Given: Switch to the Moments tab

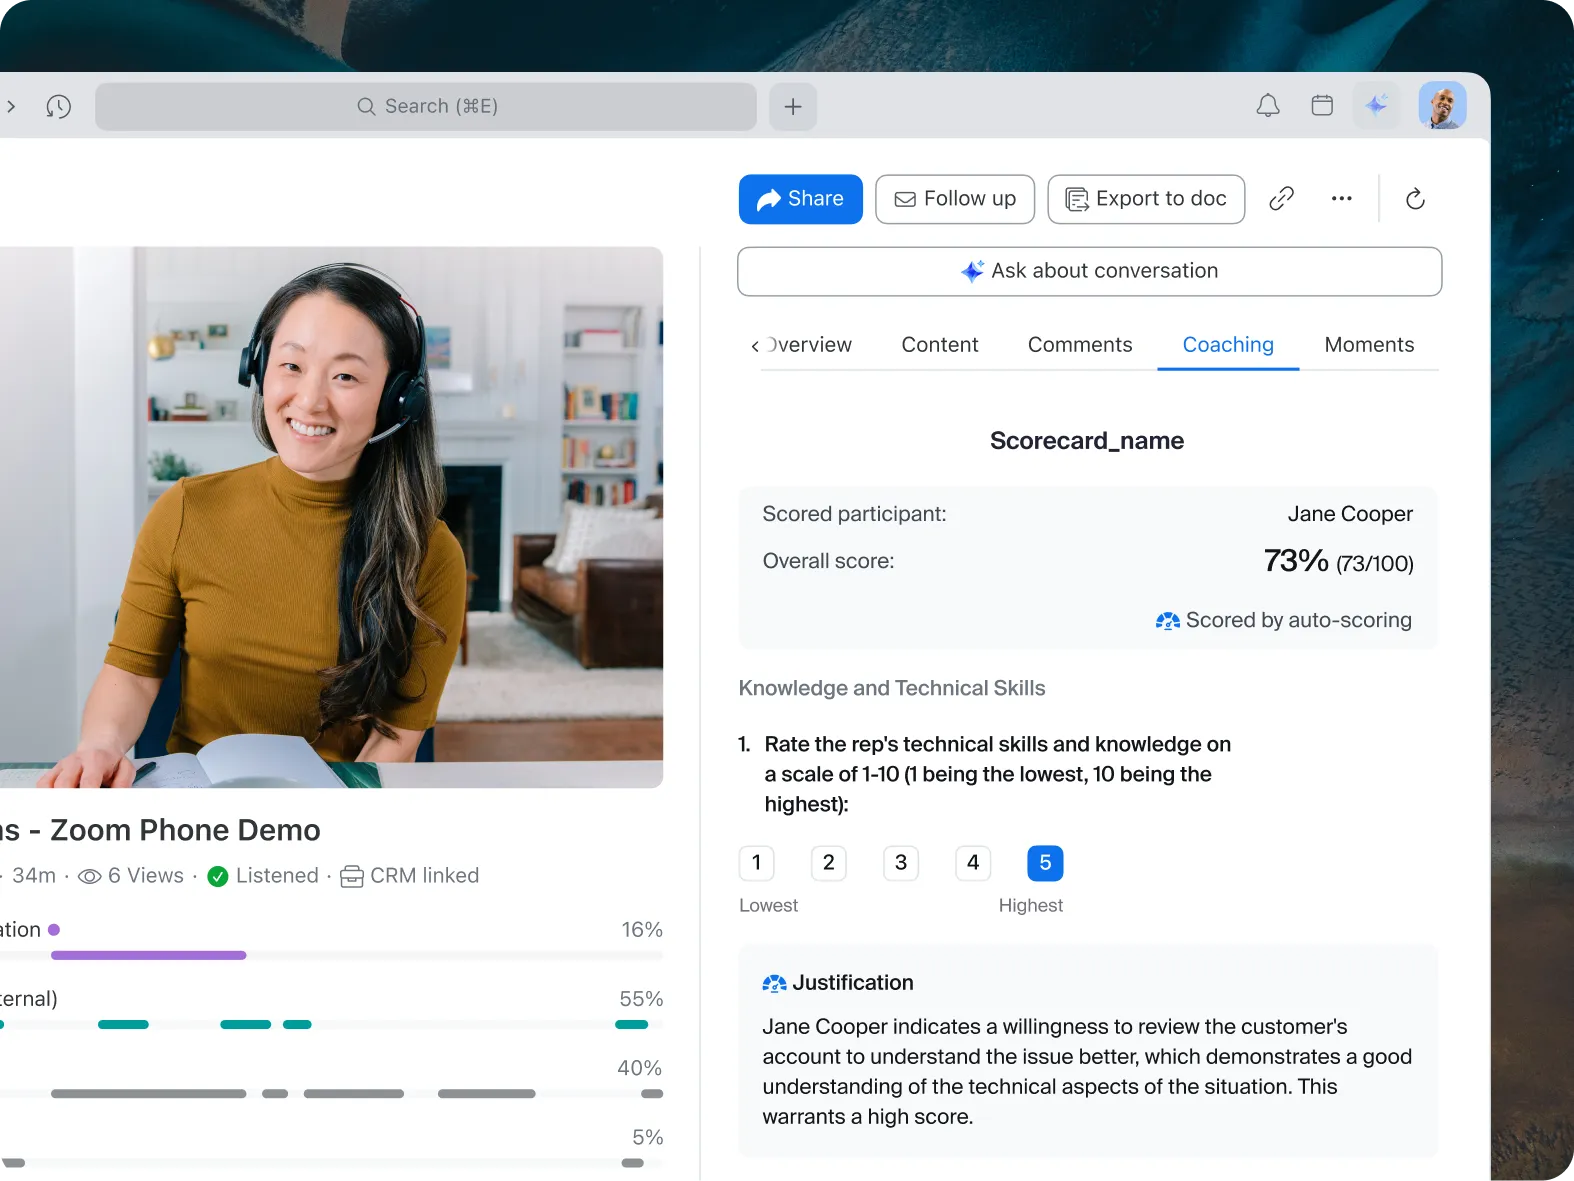Looking at the screenshot, I should (x=1369, y=345).
